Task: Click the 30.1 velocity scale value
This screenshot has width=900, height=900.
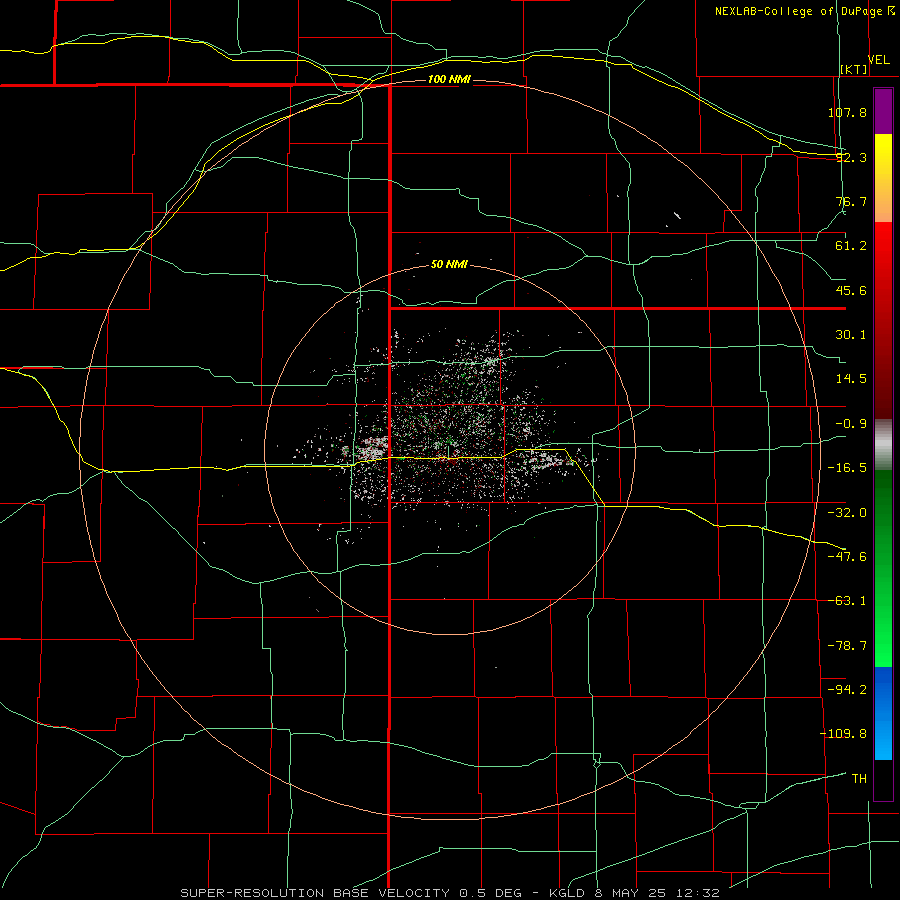Action: 851,335
